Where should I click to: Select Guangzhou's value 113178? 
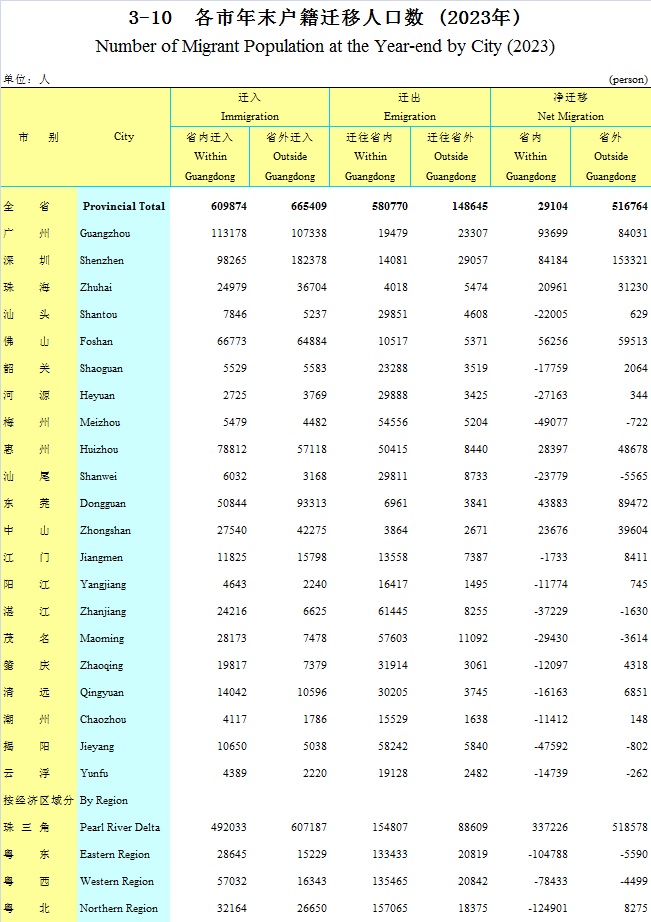point(229,233)
